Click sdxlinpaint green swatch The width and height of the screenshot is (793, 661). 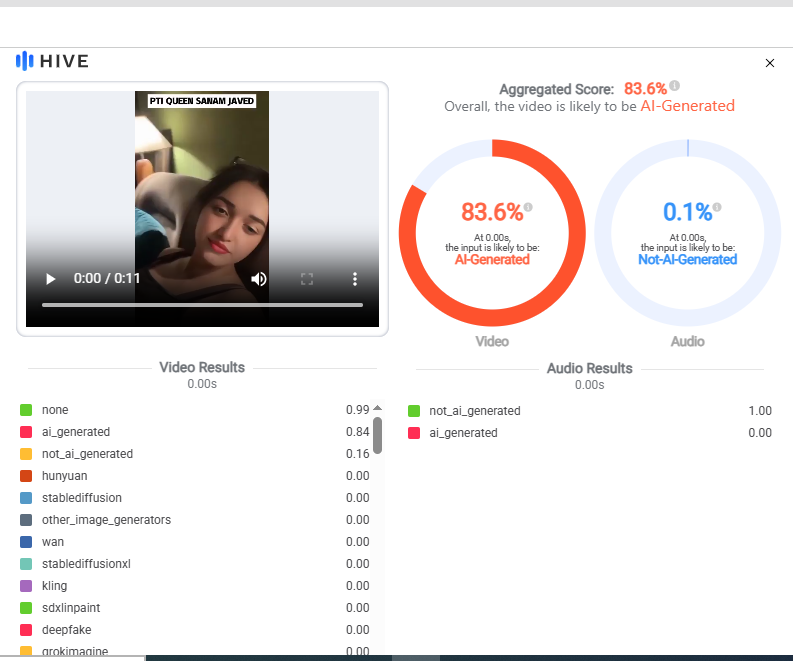(x=26, y=608)
